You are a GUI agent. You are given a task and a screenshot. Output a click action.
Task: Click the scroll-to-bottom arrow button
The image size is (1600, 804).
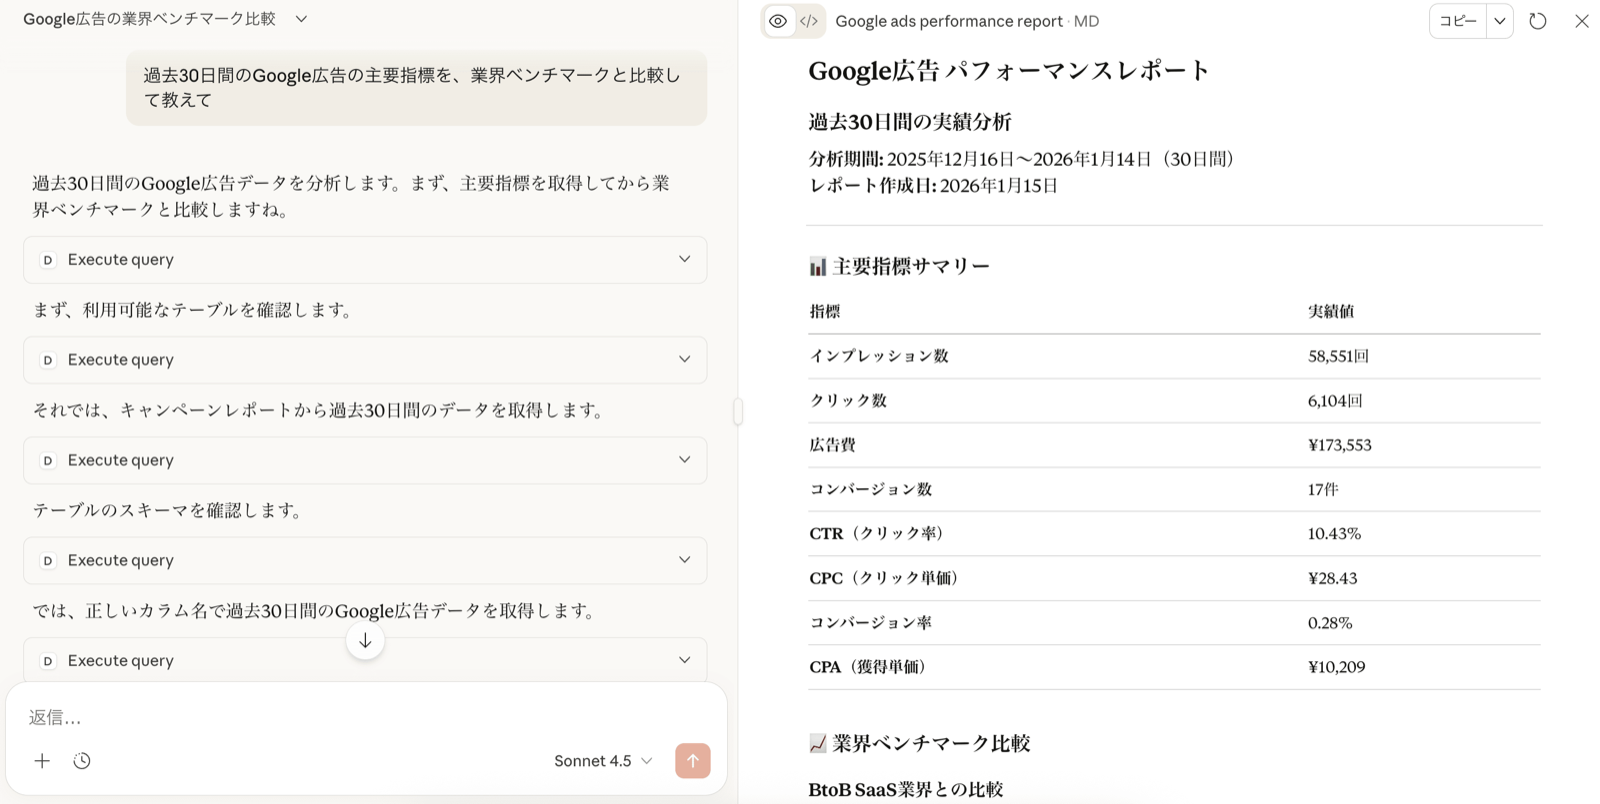click(x=365, y=641)
